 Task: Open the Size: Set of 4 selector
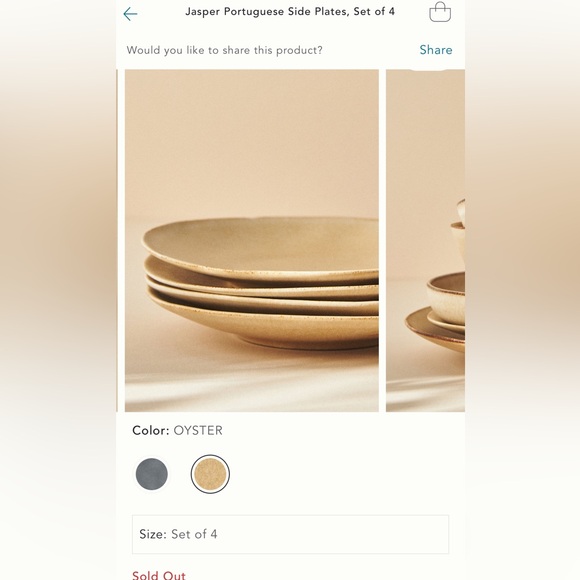(290, 534)
